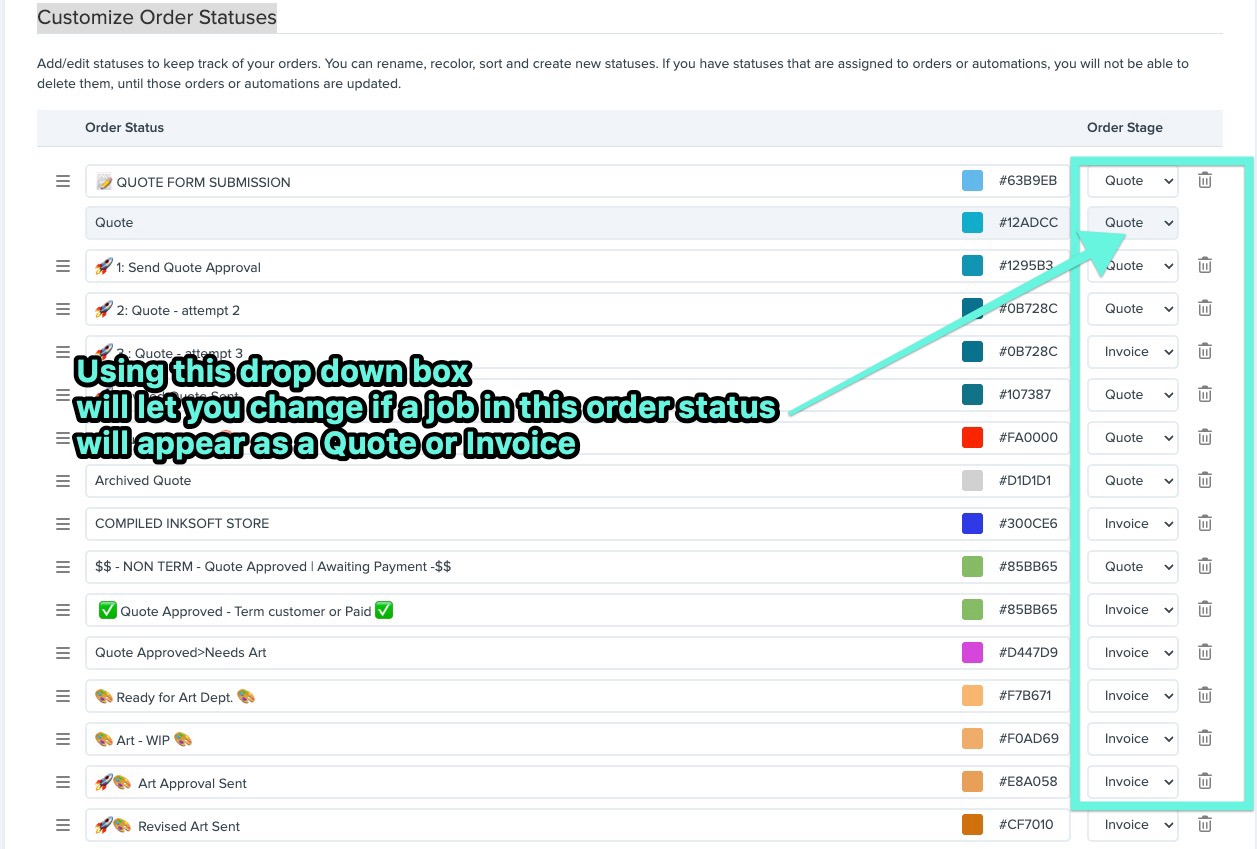
Task: Click trash icon for Quote Approved>Needs Art
Action: 1205,652
